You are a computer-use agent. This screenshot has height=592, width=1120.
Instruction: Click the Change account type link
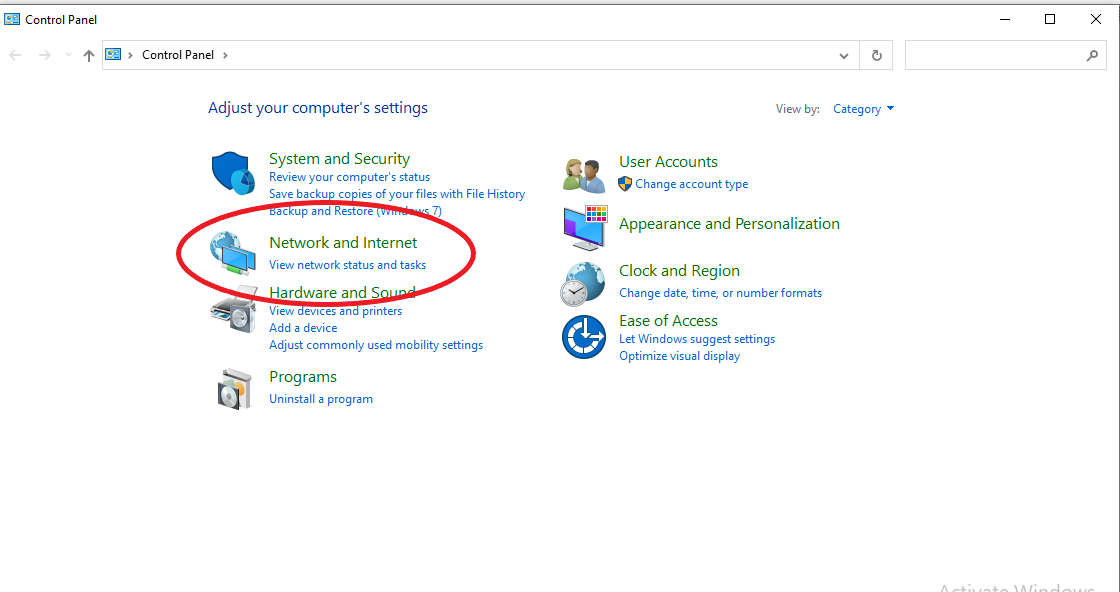[691, 184]
